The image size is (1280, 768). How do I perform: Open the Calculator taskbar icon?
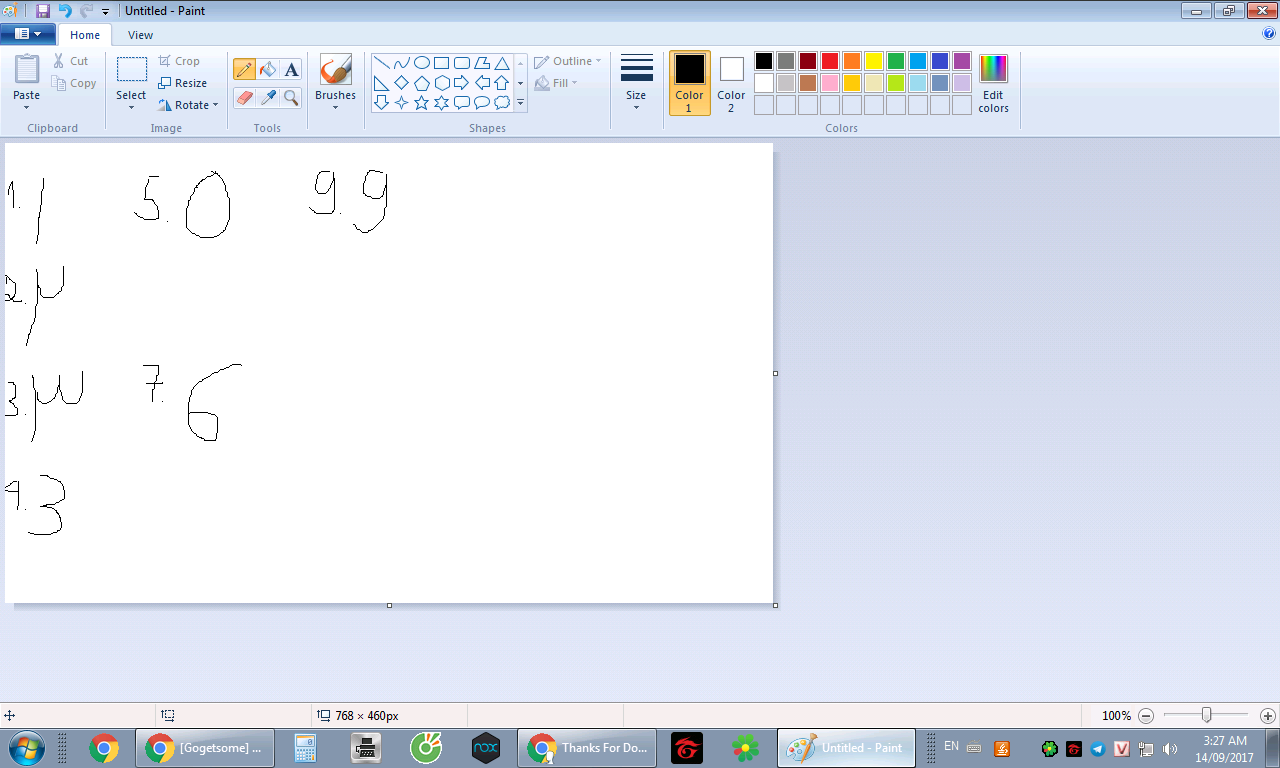pyautogui.click(x=305, y=748)
